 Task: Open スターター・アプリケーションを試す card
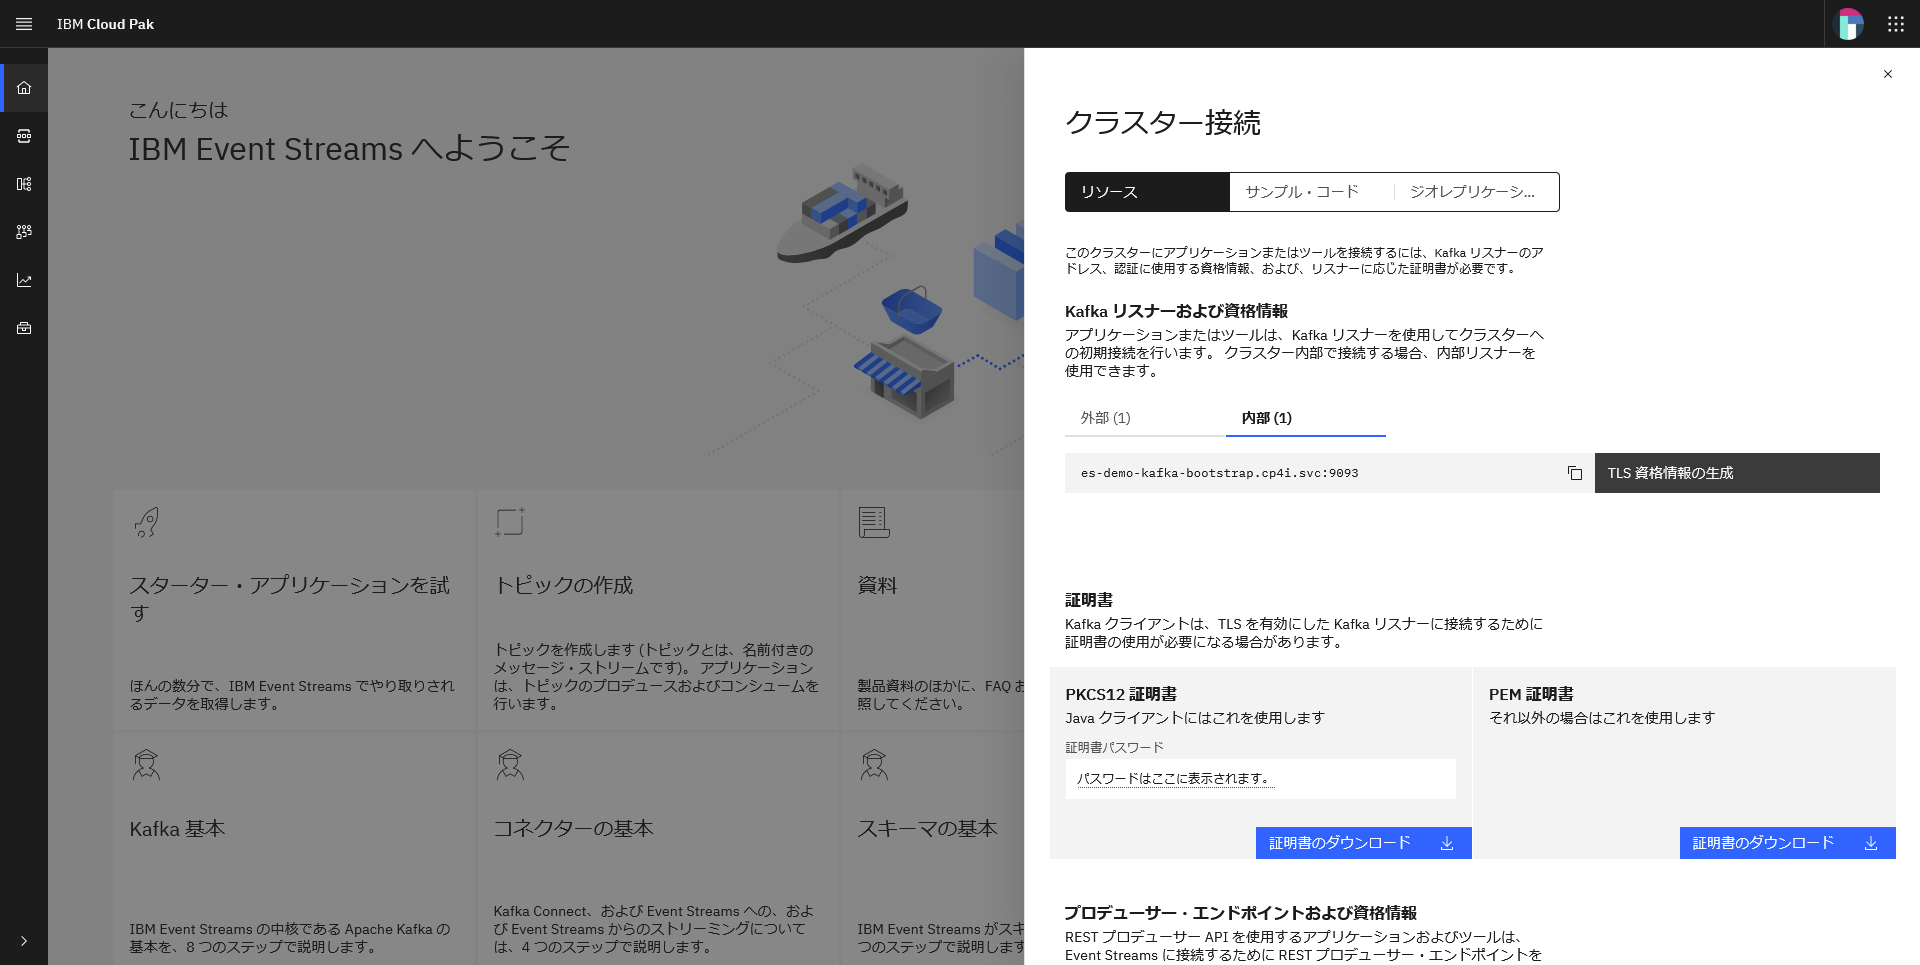coord(294,610)
